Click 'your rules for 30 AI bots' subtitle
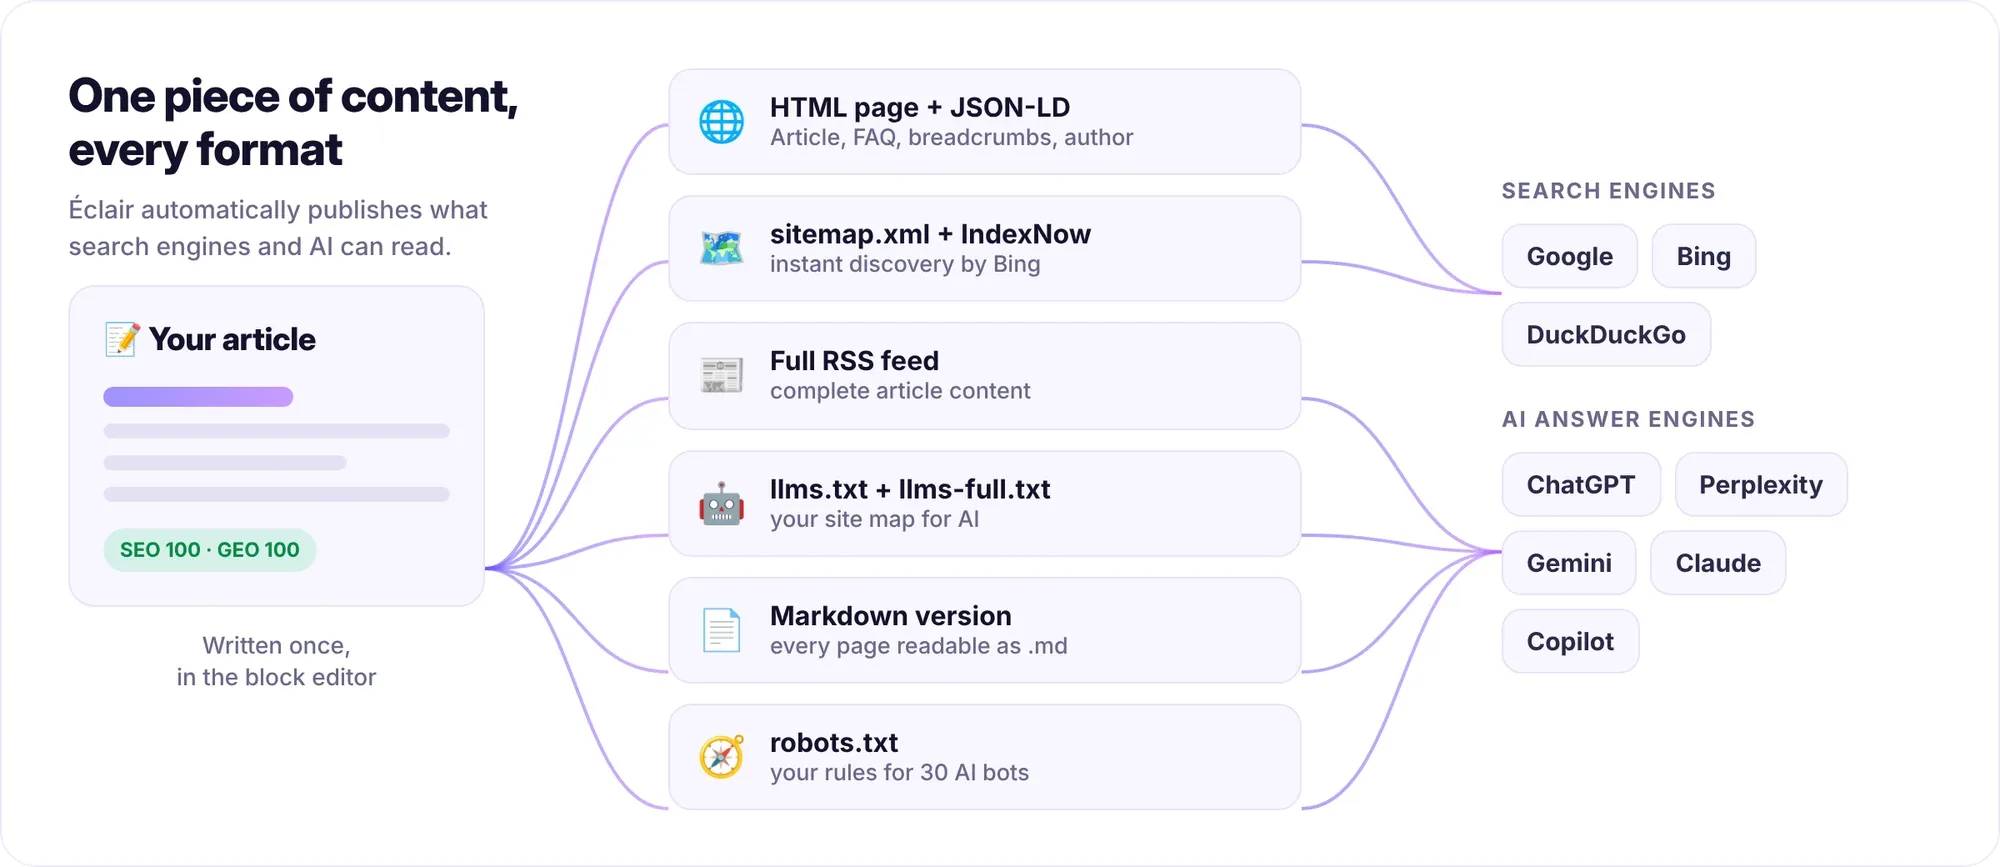Viewport: 2000px width, 867px height. point(899,773)
